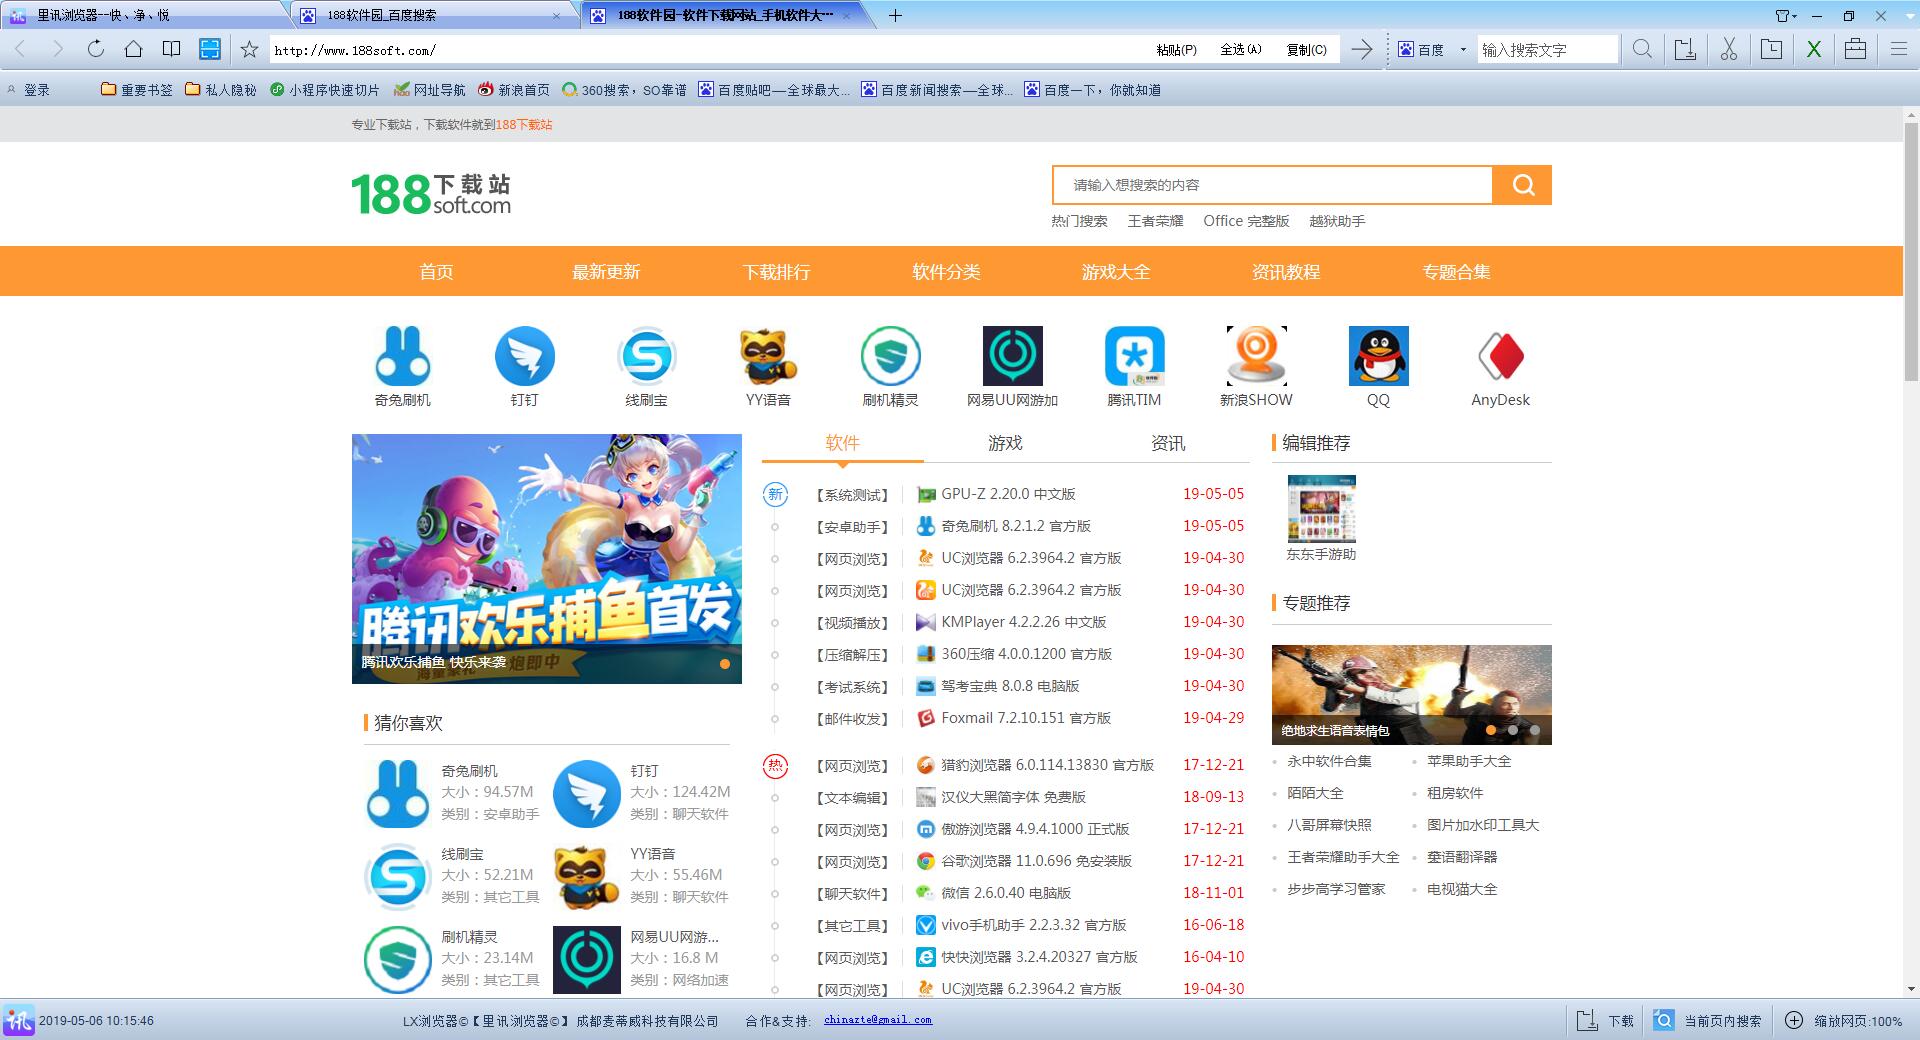Open the skin shirt dropdown in title bar
This screenshot has width=1920, height=1040.
1786,15
